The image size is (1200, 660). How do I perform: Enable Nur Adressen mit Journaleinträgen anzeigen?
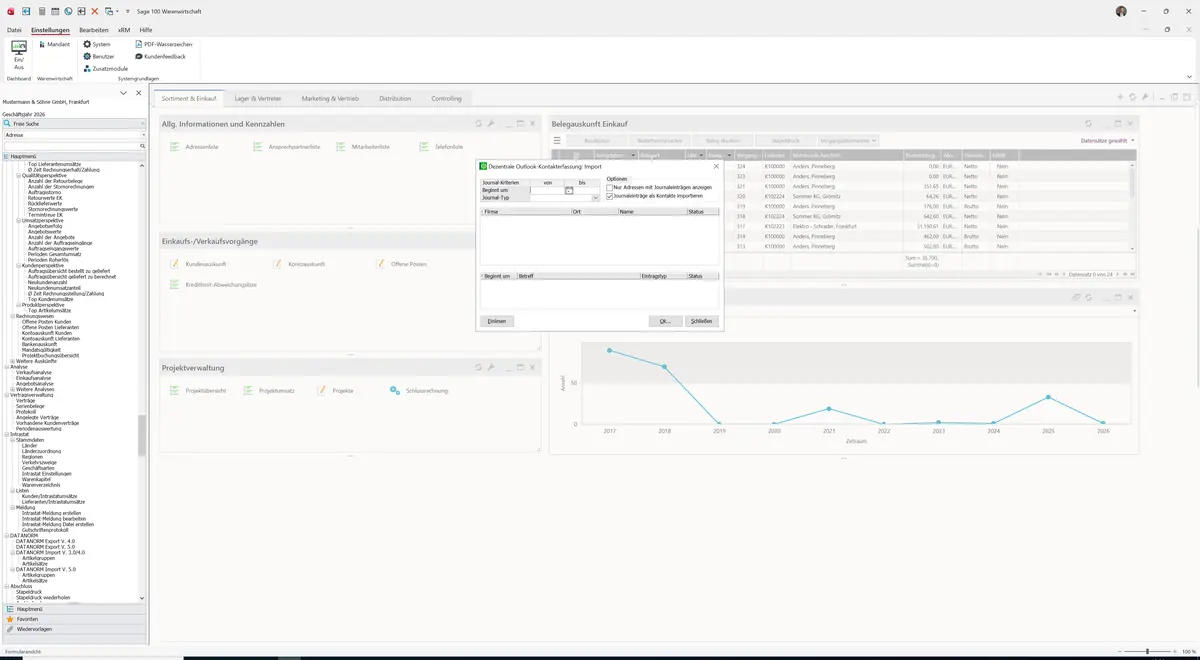click(610, 187)
